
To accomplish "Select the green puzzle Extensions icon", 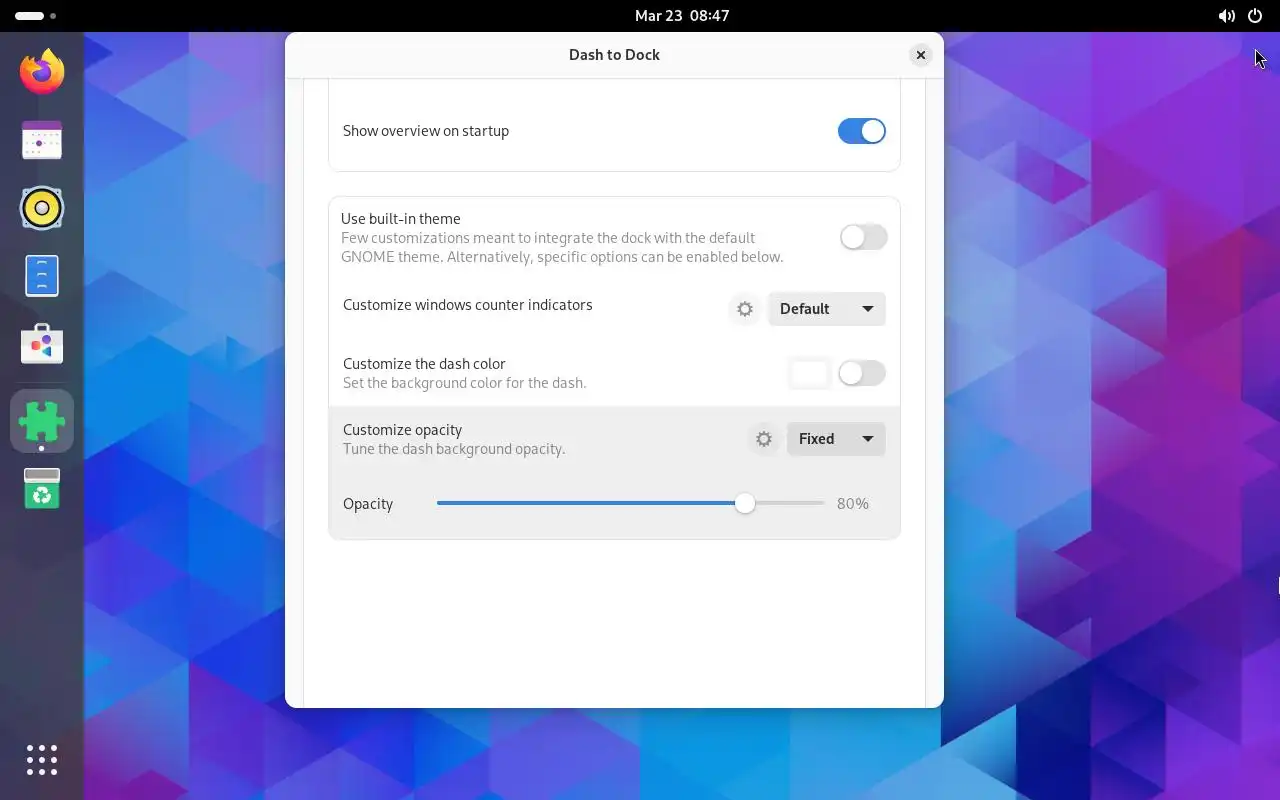I will 42,420.
